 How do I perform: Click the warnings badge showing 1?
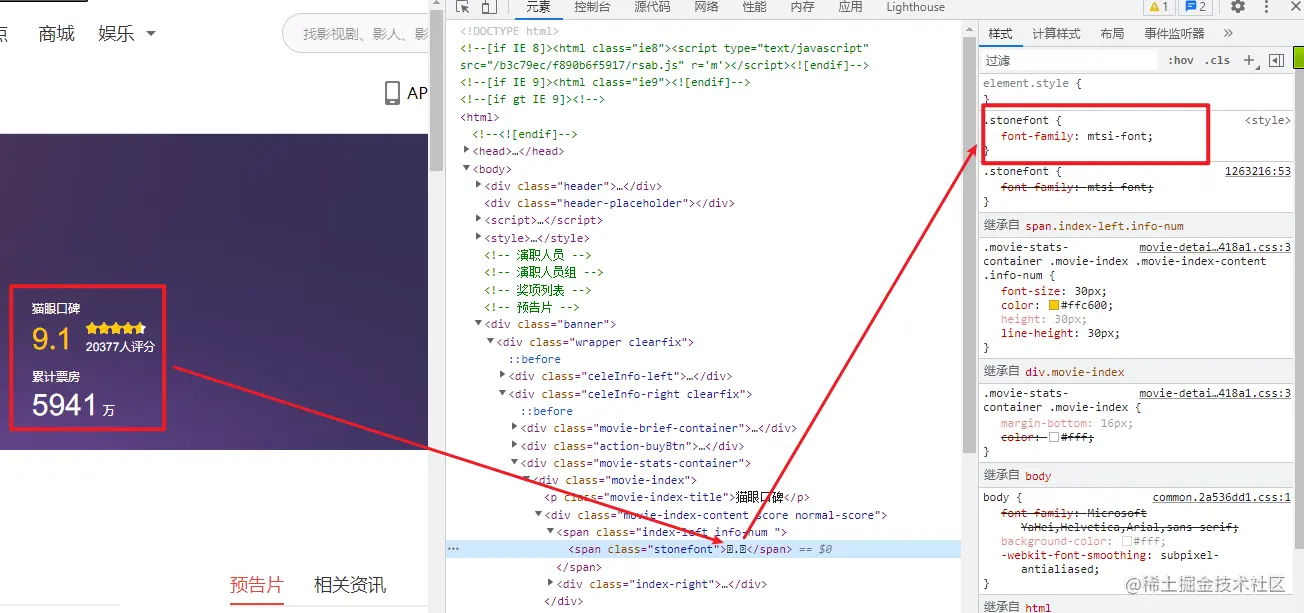pyautogui.click(x=1158, y=7)
